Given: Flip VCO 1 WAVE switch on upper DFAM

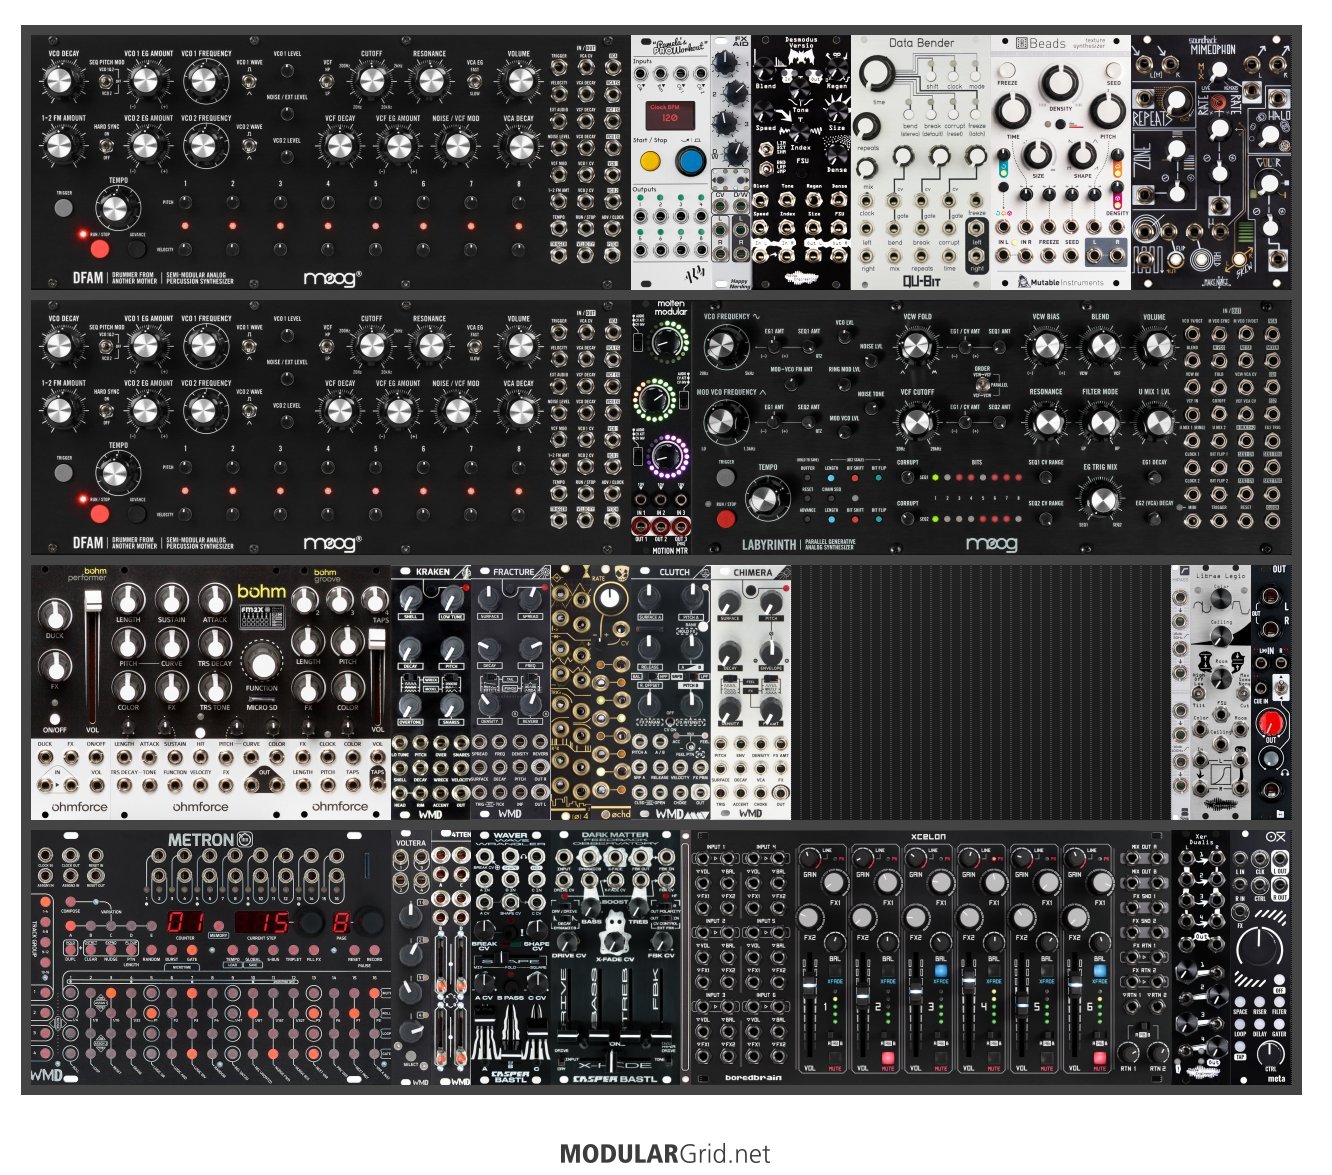Looking at the screenshot, I should pyautogui.click(x=249, y=81).
